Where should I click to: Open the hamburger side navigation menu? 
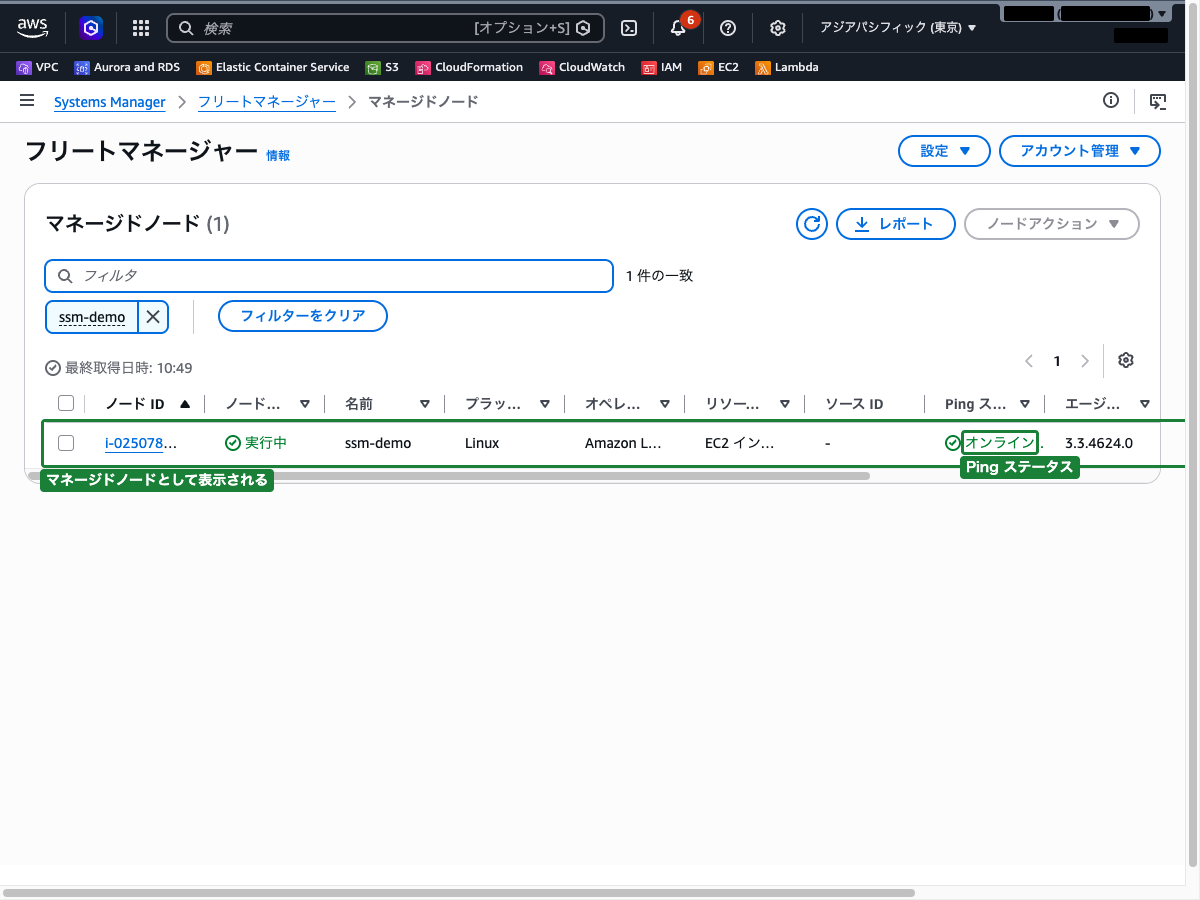point(27,101)
